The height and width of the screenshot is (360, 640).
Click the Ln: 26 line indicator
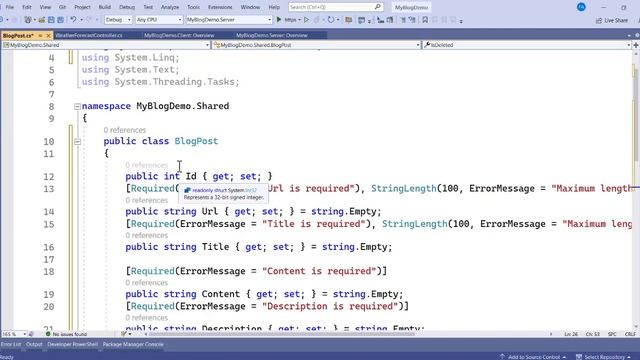[571, 334]
